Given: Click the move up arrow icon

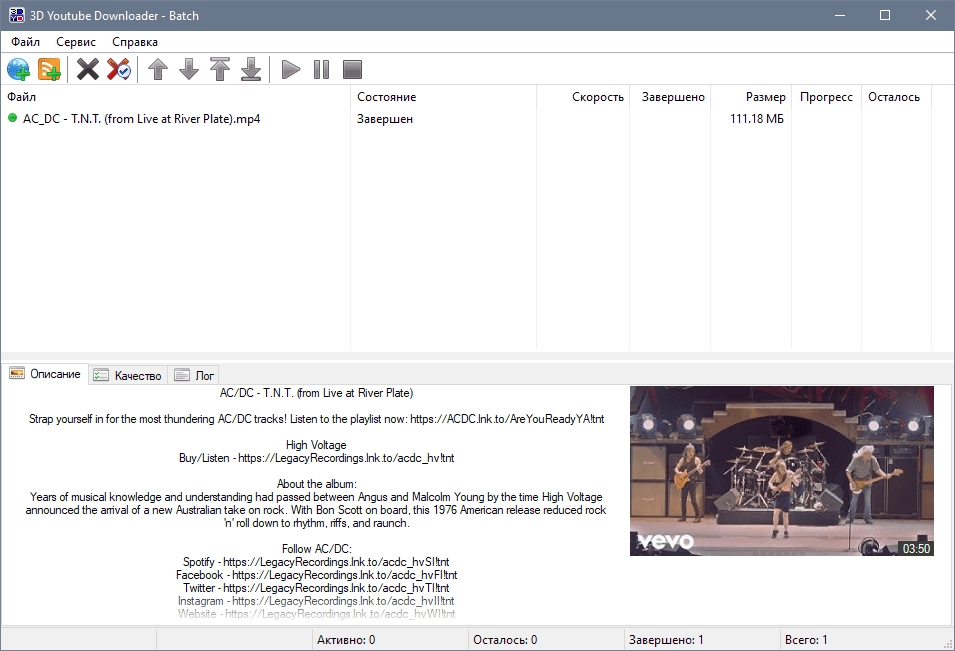Looking at the screenshot, I should [x=158, y=69].
